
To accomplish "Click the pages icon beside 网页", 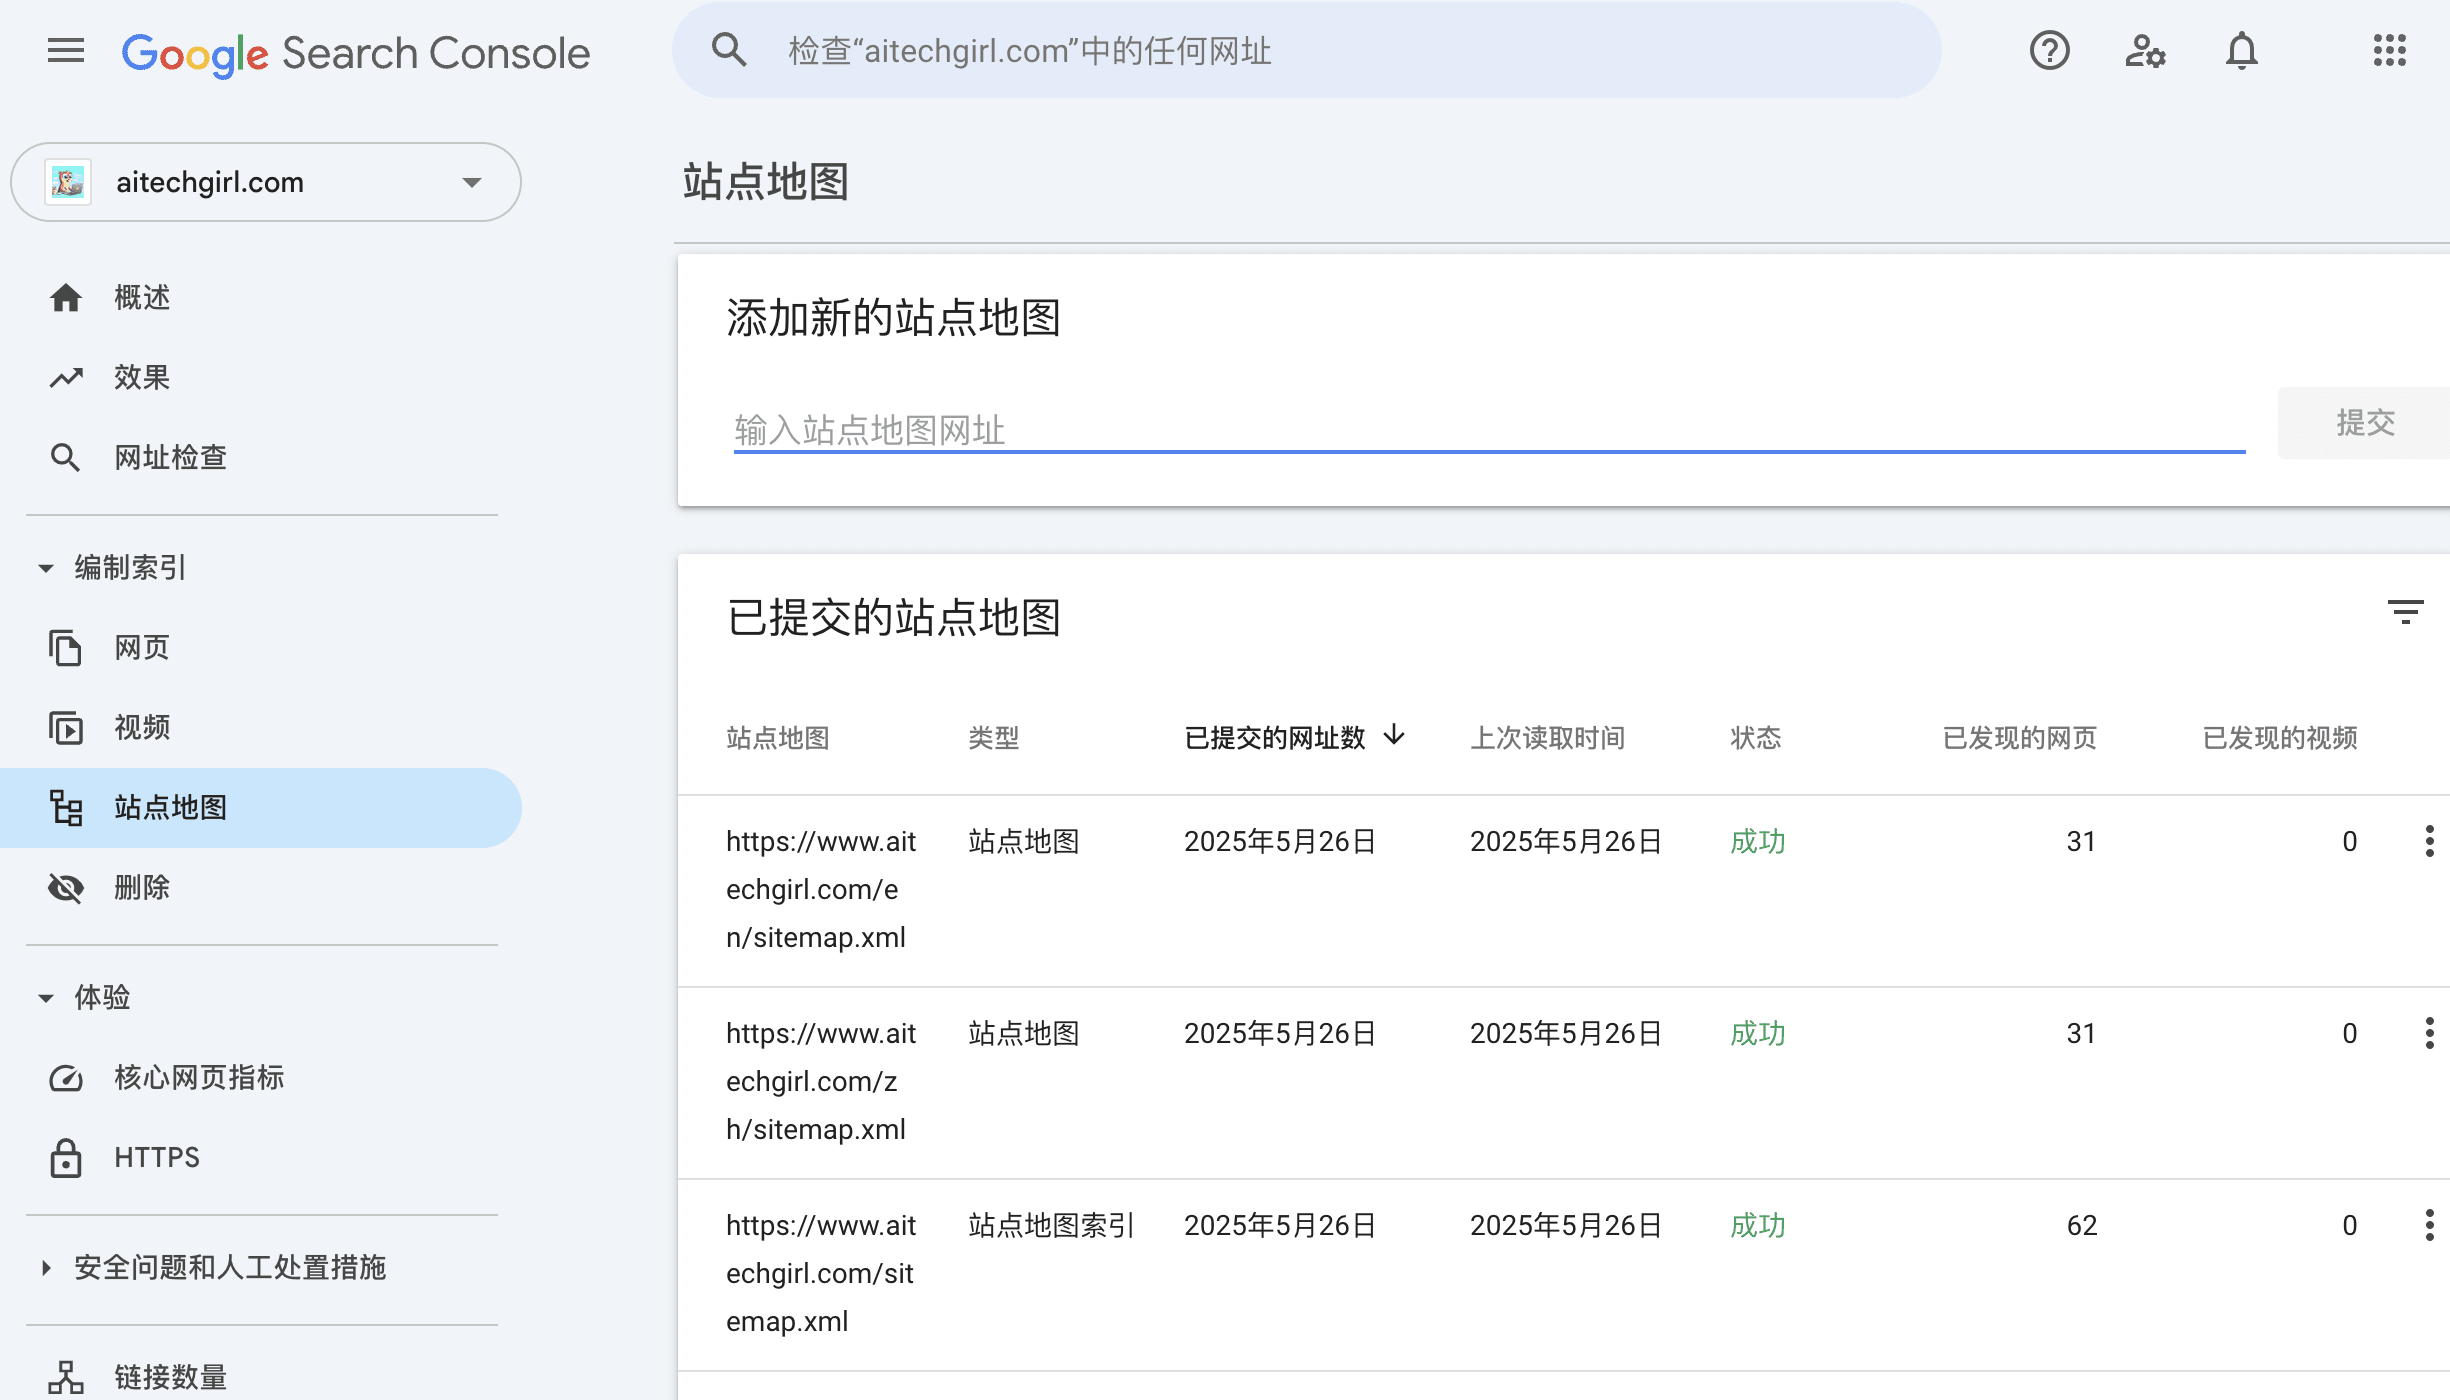I will point(66,648).
